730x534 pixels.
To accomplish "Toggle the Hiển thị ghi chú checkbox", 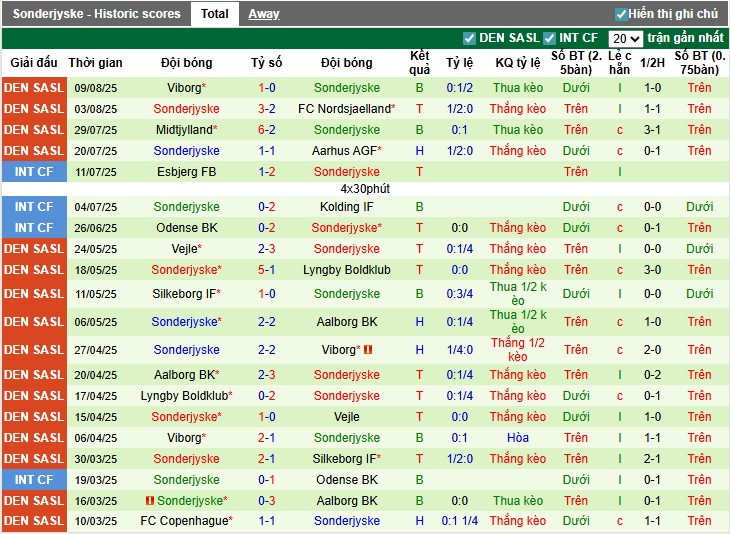I will coord(621,14).
